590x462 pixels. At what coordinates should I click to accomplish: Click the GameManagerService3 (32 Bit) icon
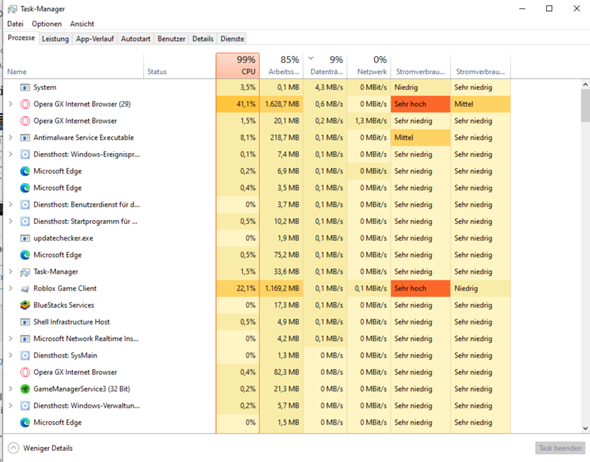[25, 389]
